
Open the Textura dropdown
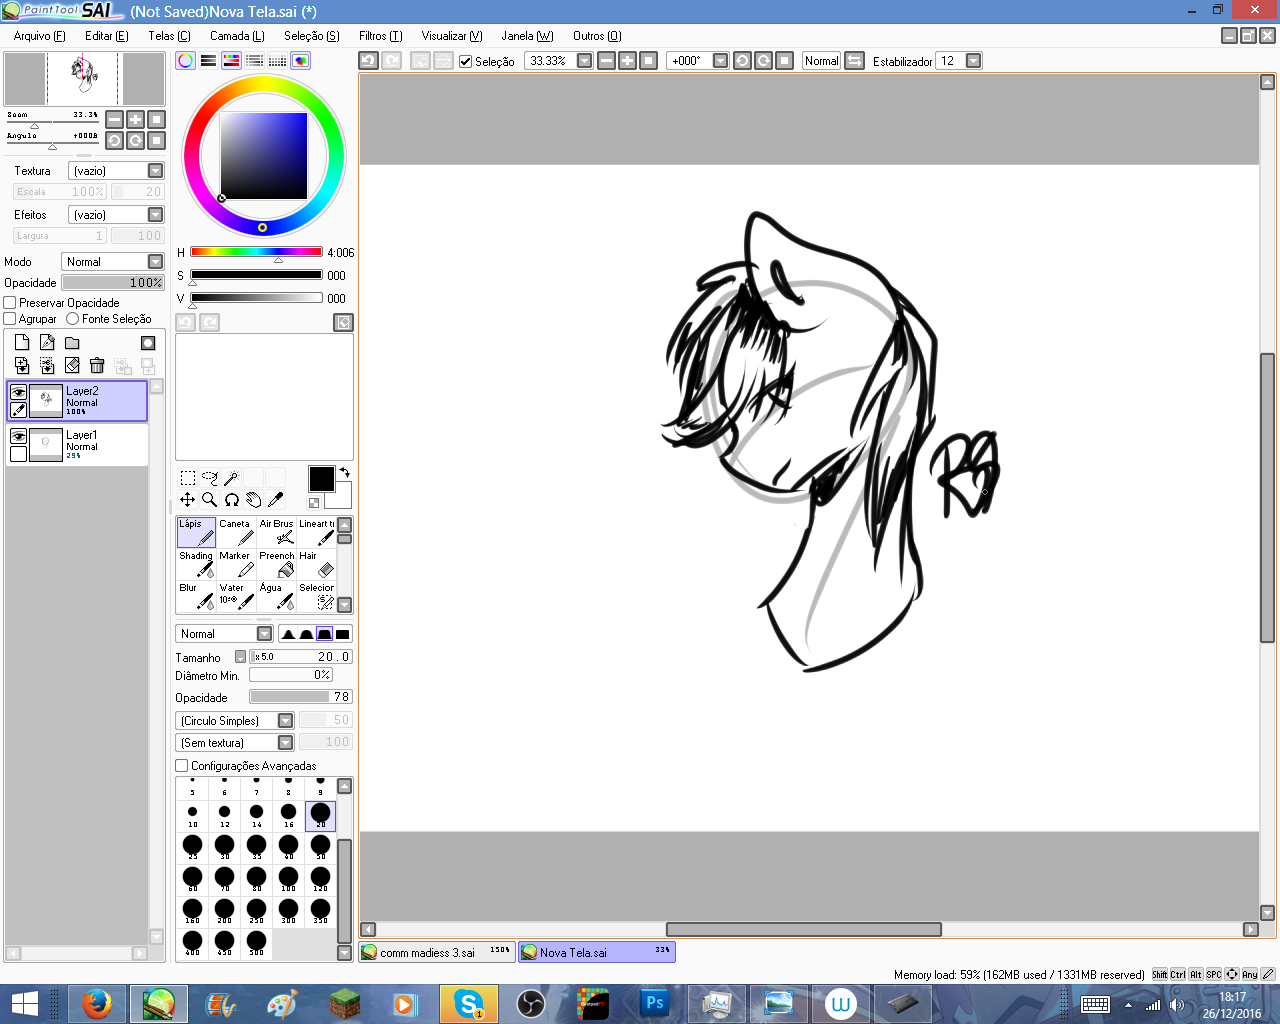[116, 171]
